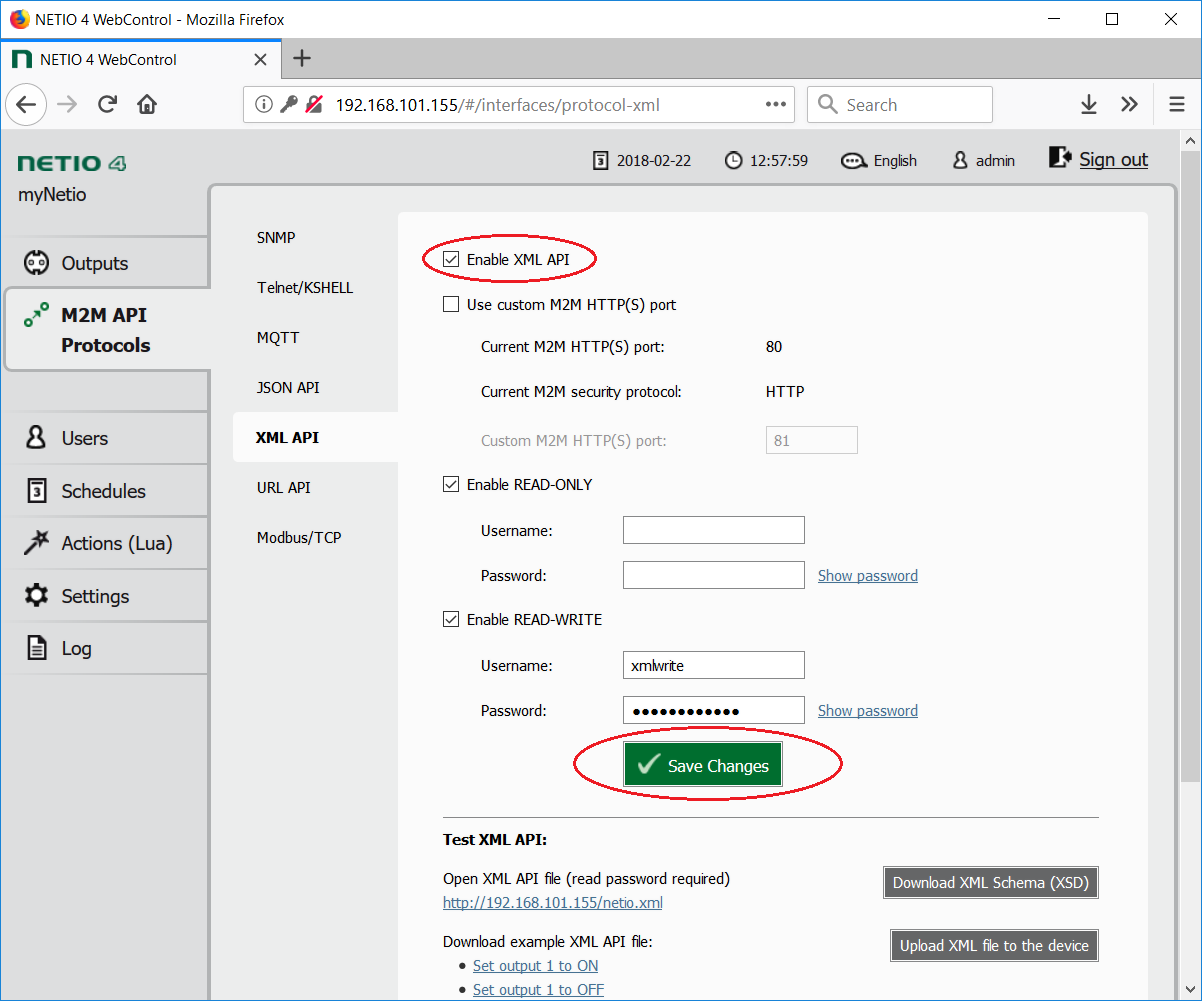Select the XML API tab
1202x1001 pixels.
[315, 437]
